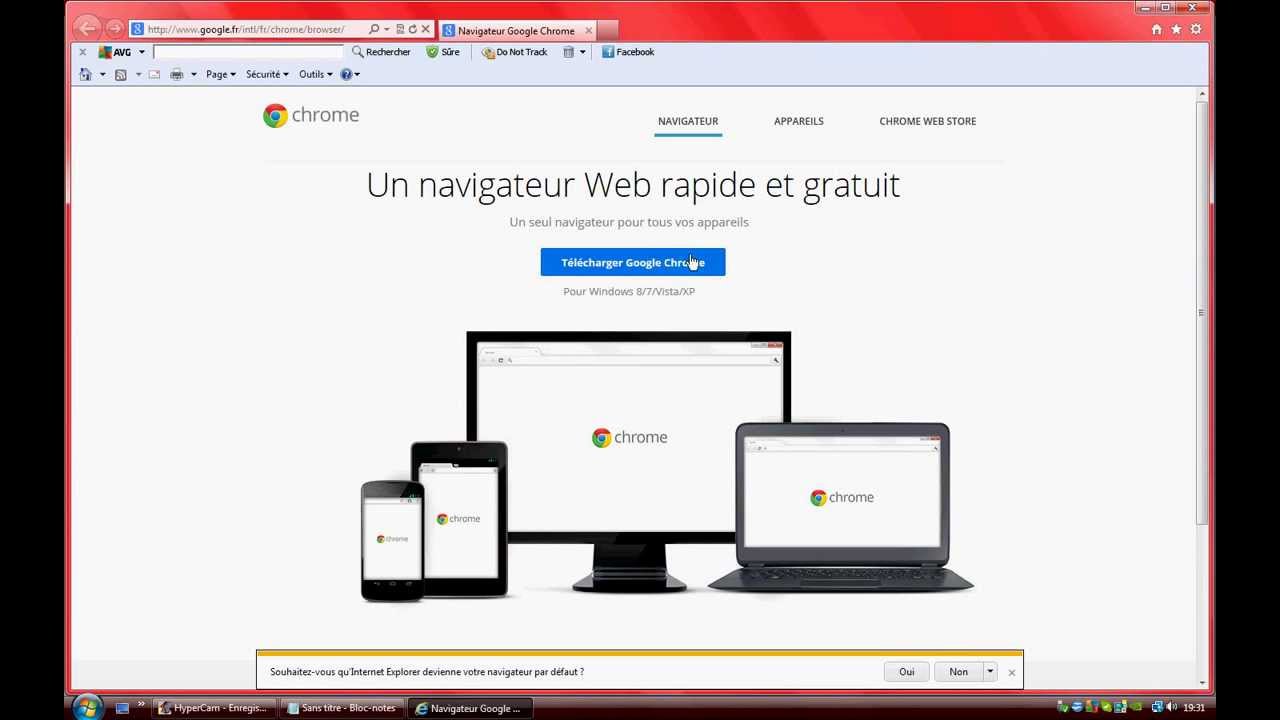
Task: Click the smartphone Chrome illustration
Action: pyautogui.click(x=392, y=540)
